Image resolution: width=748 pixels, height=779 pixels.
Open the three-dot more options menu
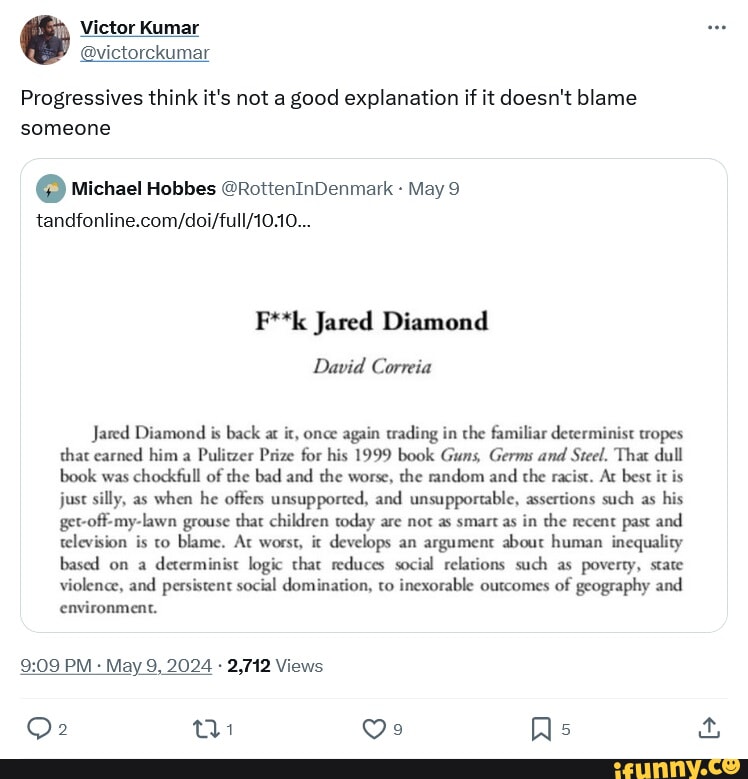pos(716,27)
